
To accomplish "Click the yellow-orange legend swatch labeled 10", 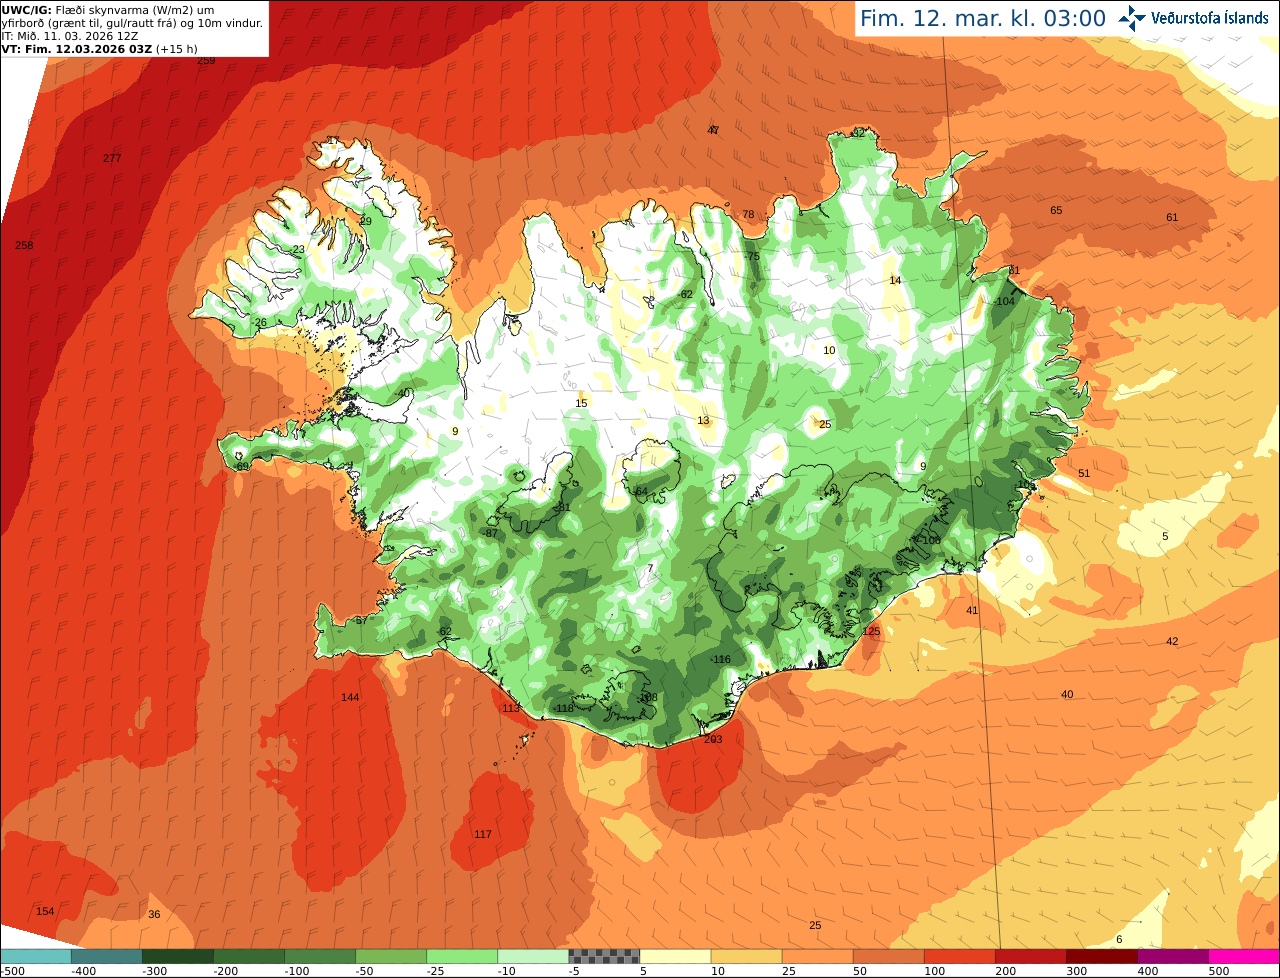I will point(745,956).
